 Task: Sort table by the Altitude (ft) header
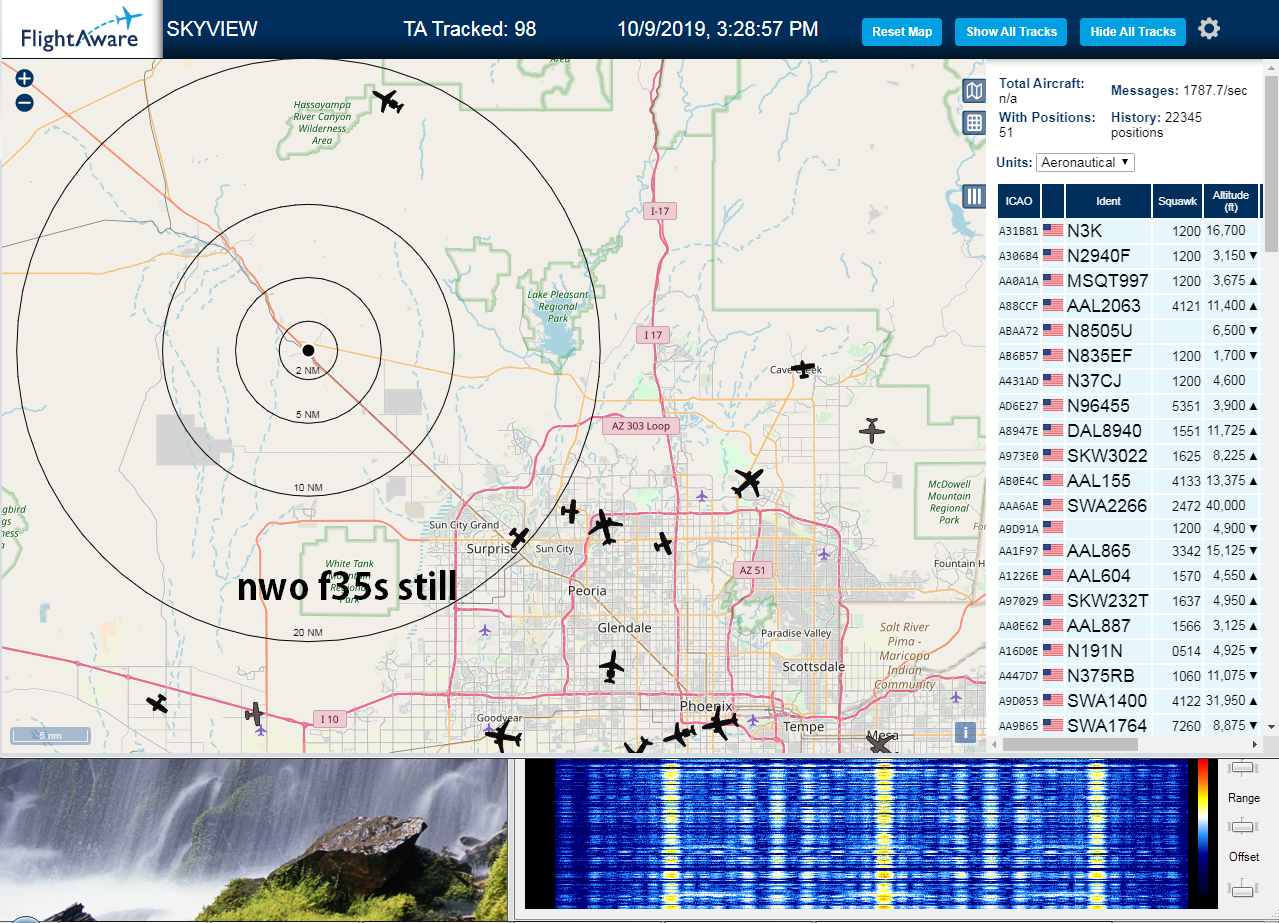coord(1231,201)
